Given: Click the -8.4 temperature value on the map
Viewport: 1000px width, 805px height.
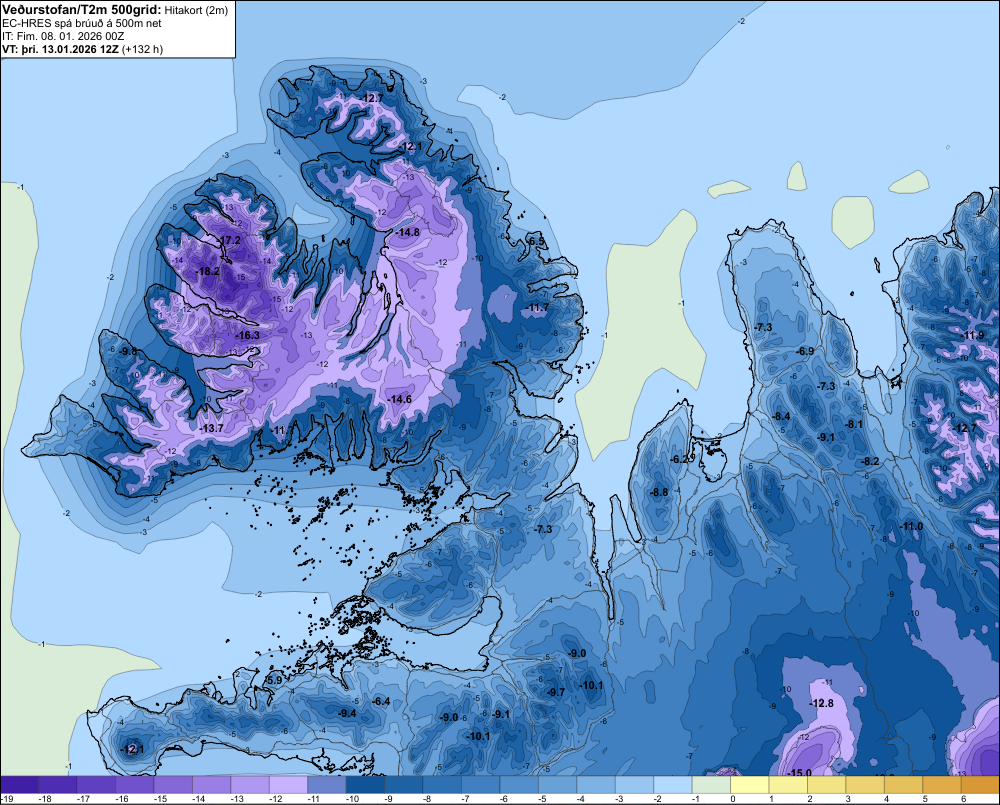Looking at the screenshot, I should tap(781, 417).
